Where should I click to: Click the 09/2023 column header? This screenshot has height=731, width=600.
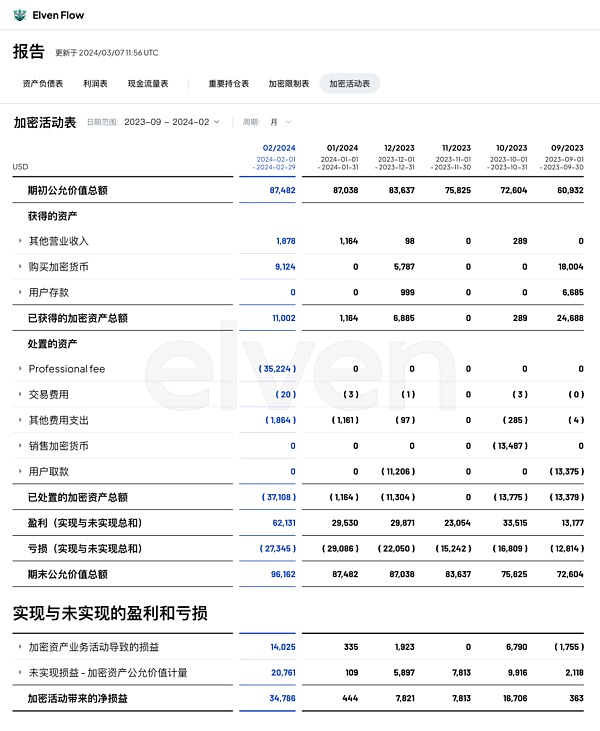567,148
